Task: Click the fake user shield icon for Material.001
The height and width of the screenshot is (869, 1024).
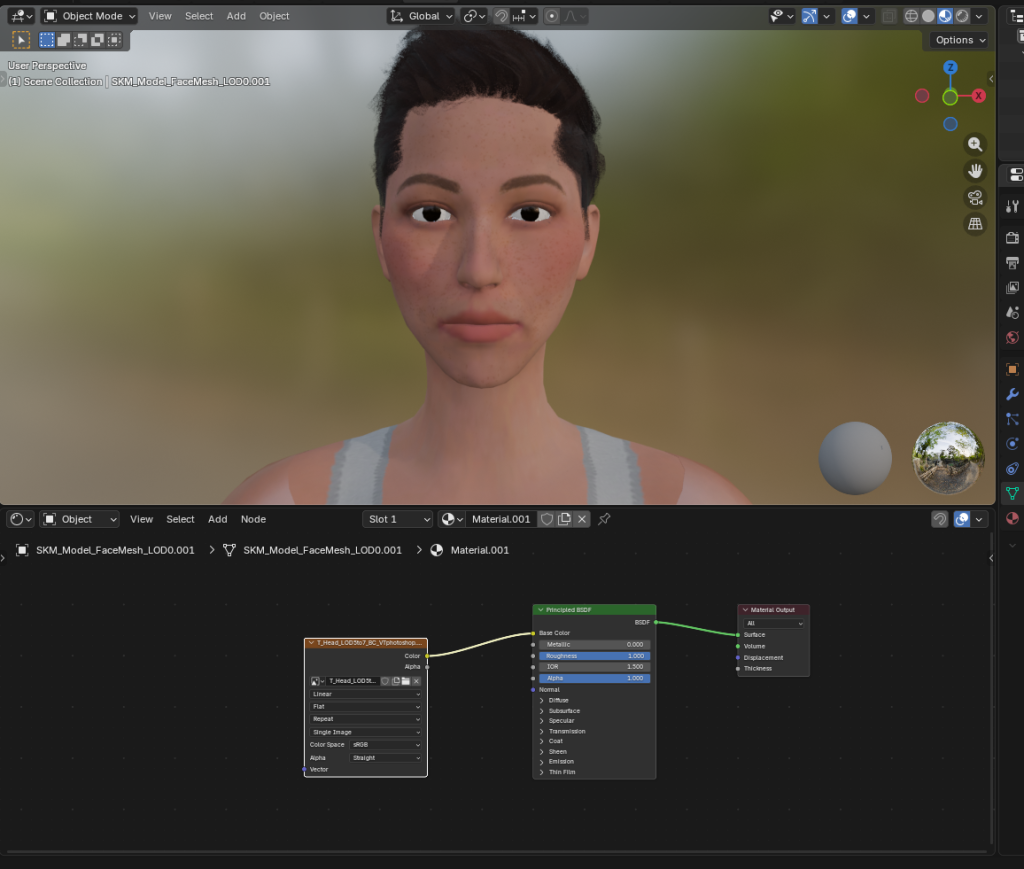Action: tap(547, 519)
